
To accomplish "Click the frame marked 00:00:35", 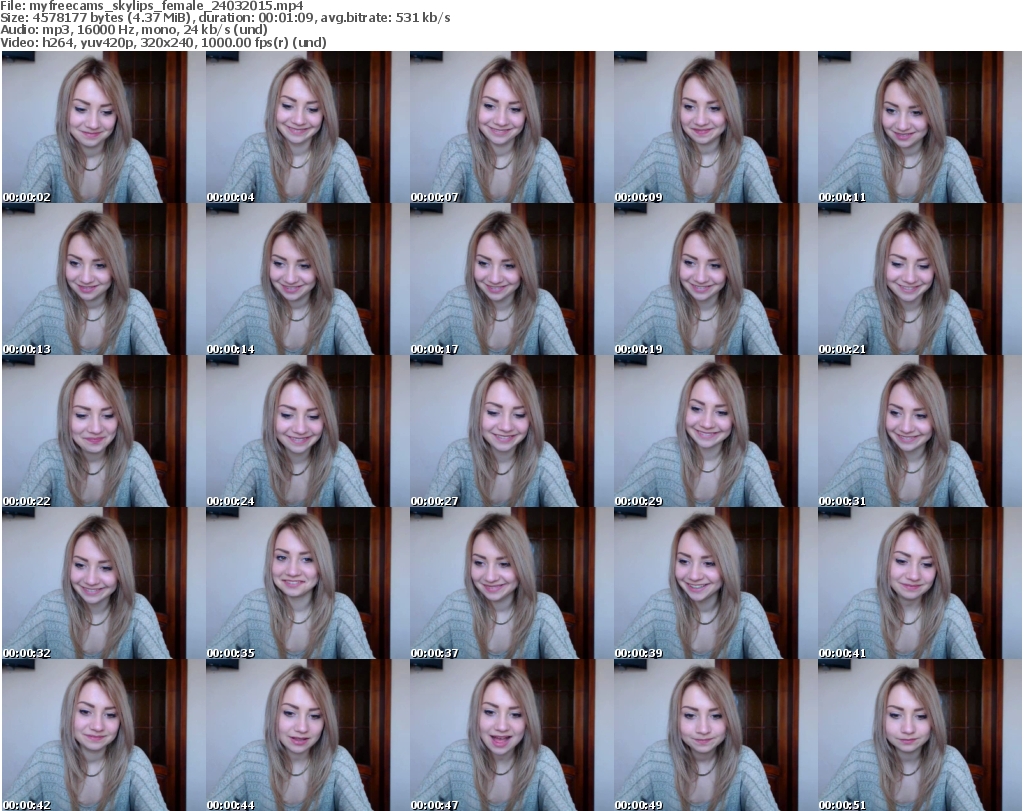I will (307, 584).
